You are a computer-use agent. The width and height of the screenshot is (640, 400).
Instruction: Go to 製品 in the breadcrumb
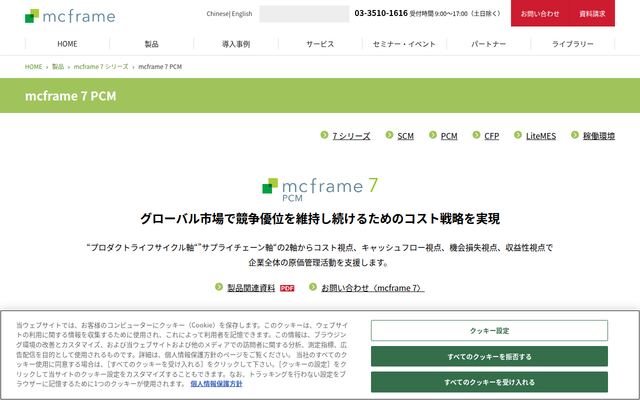pyautogui.click(x=58, y=67)
